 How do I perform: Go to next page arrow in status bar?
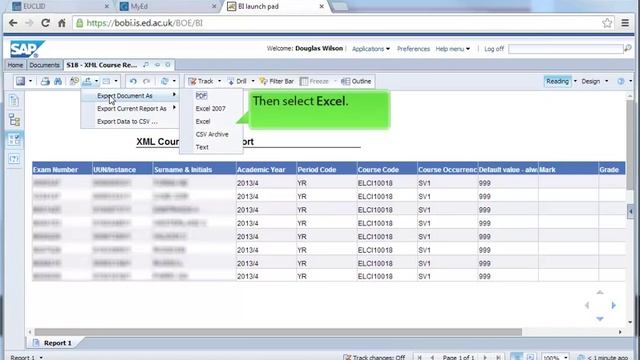485,357
